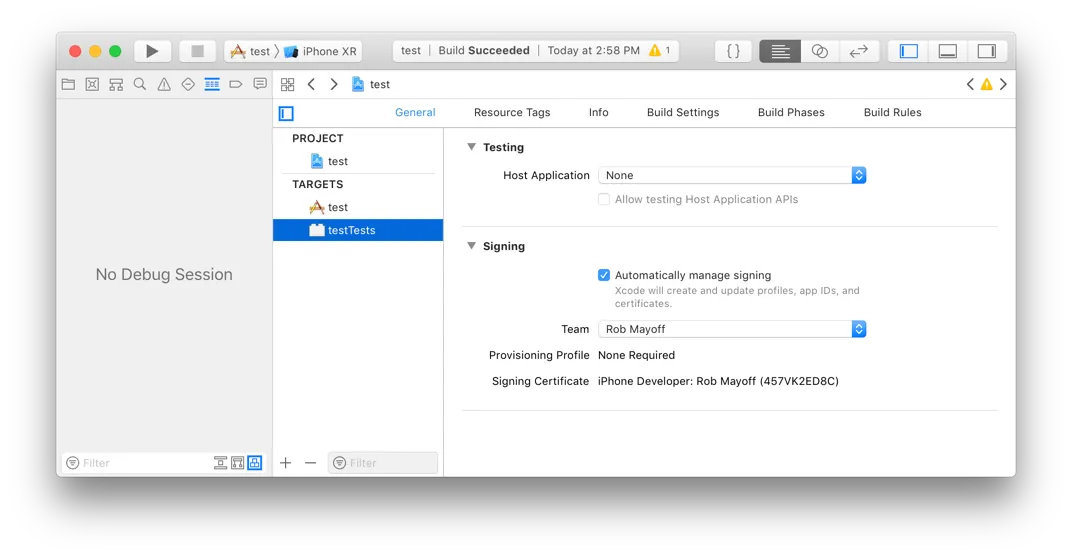The image size is (1072, 557).
Task: Collapse the Signing section
Action: pos(471,246)
